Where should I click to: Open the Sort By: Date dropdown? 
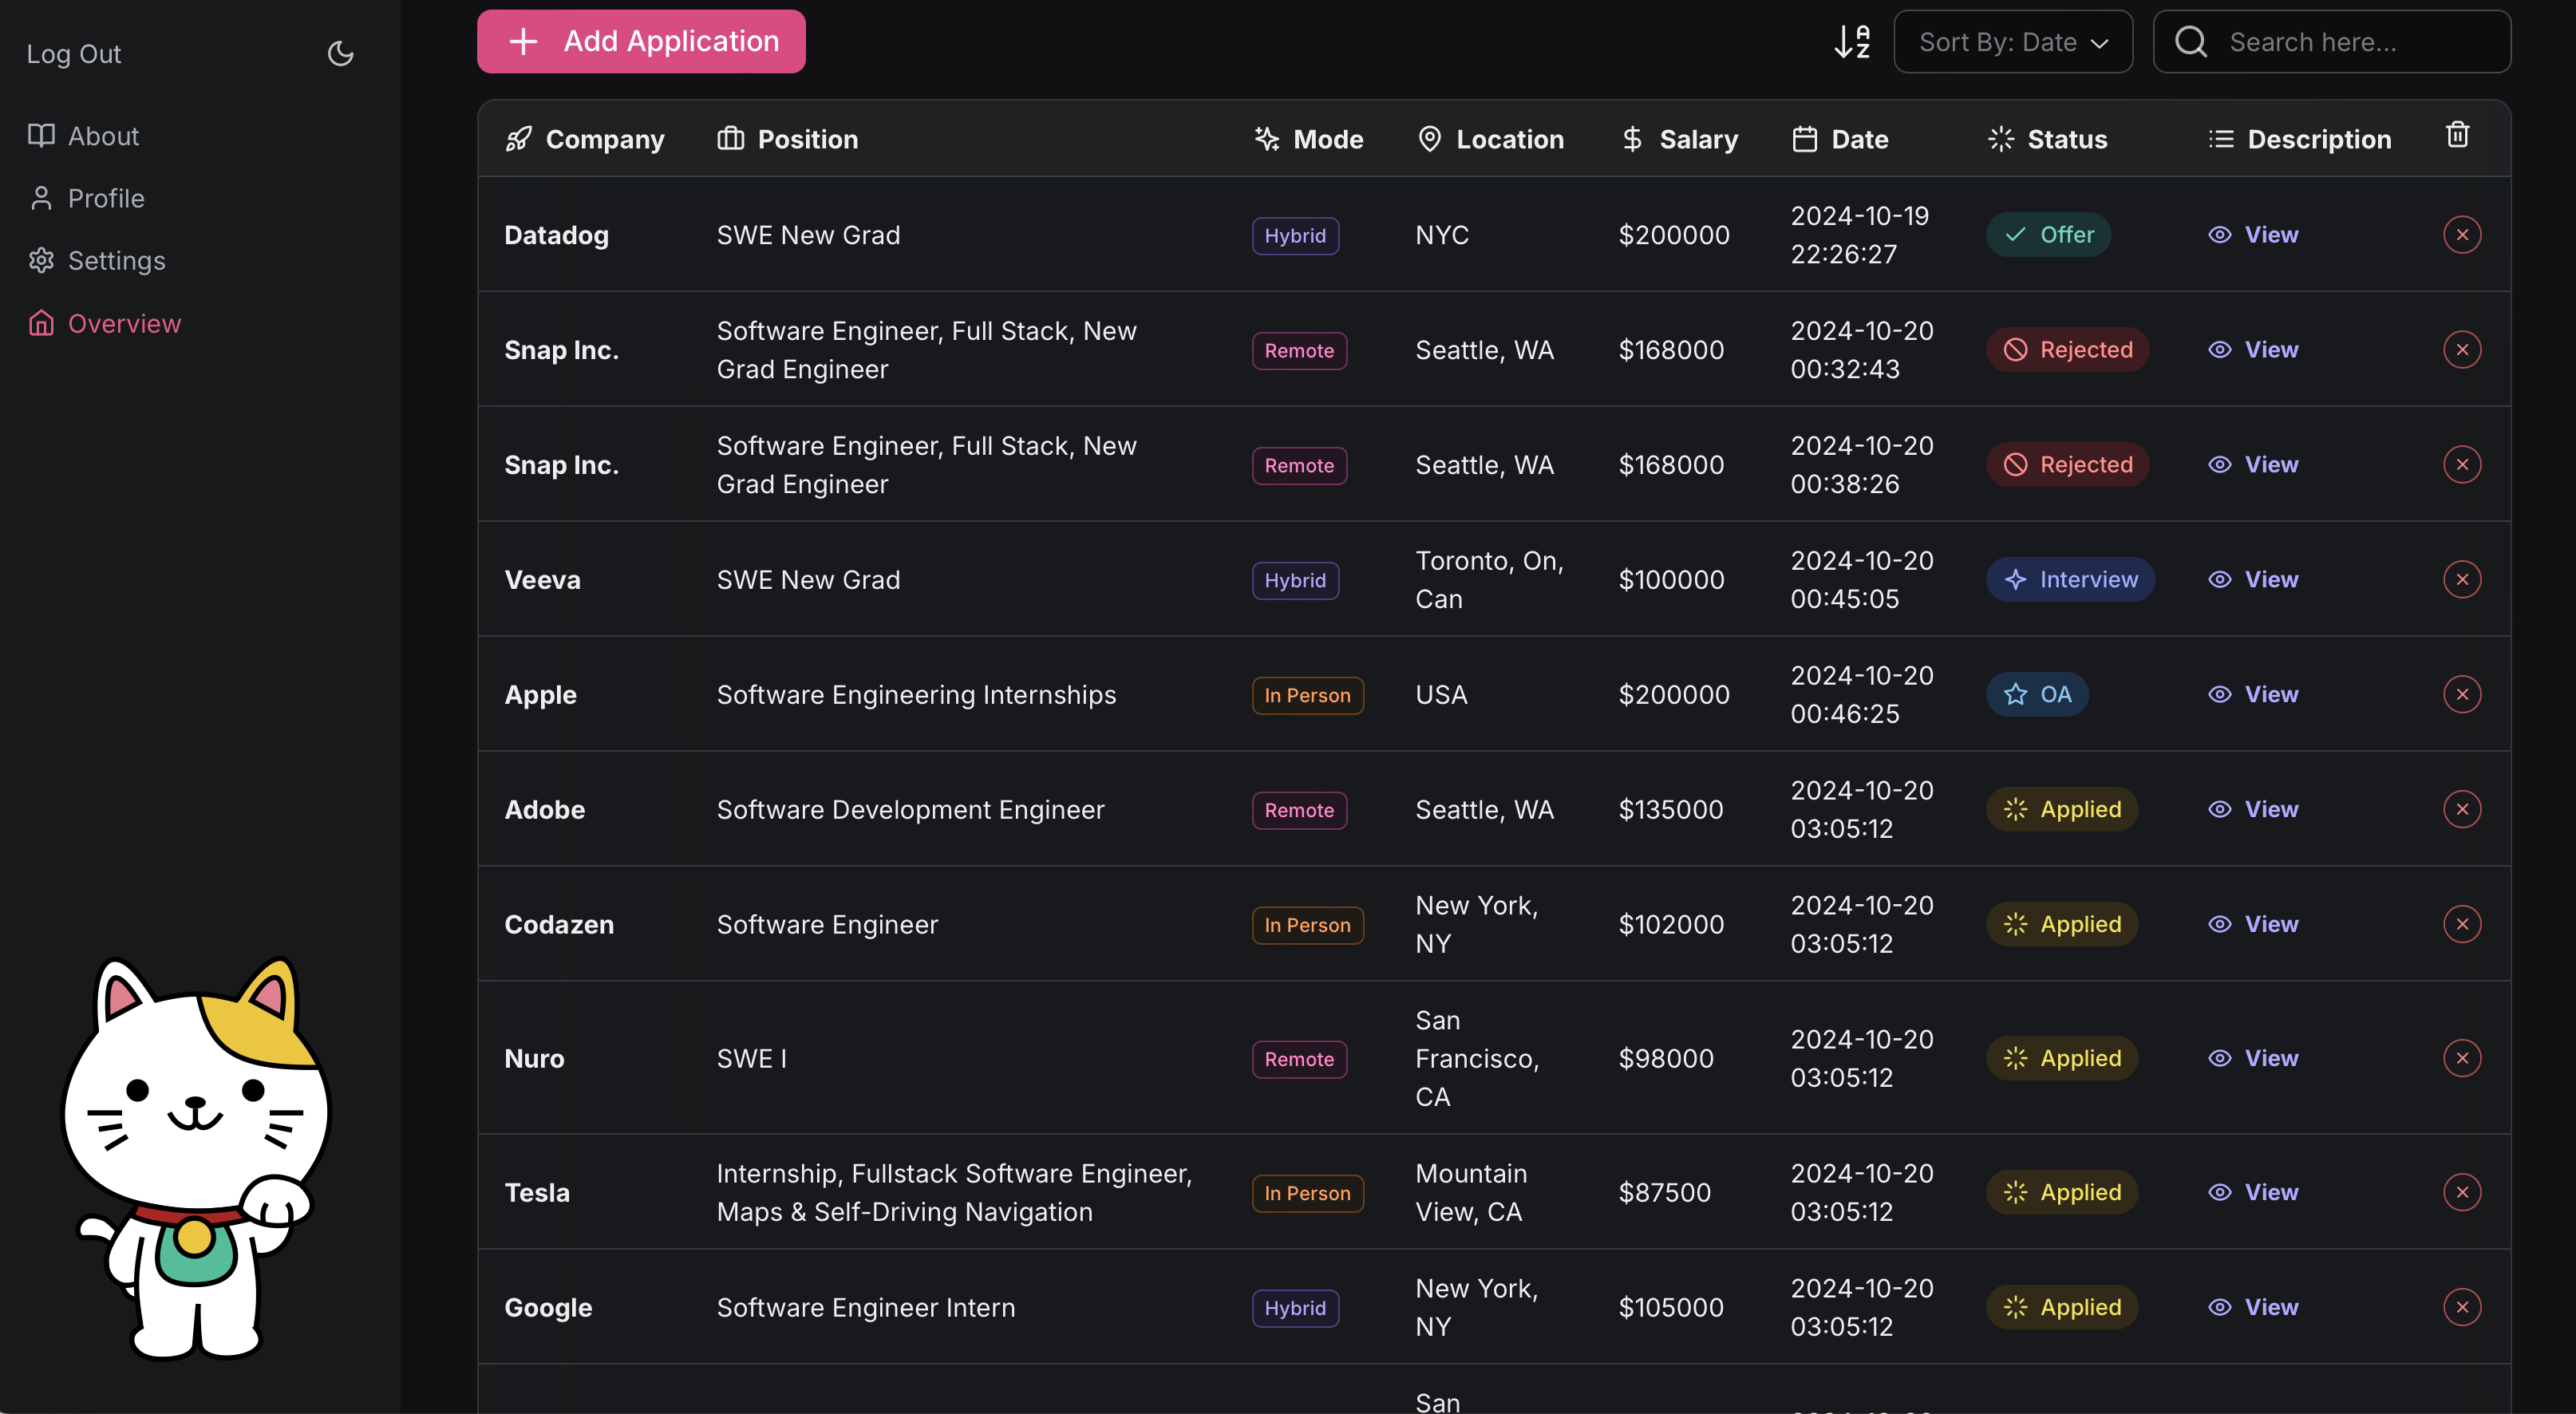pos(2012,42)
